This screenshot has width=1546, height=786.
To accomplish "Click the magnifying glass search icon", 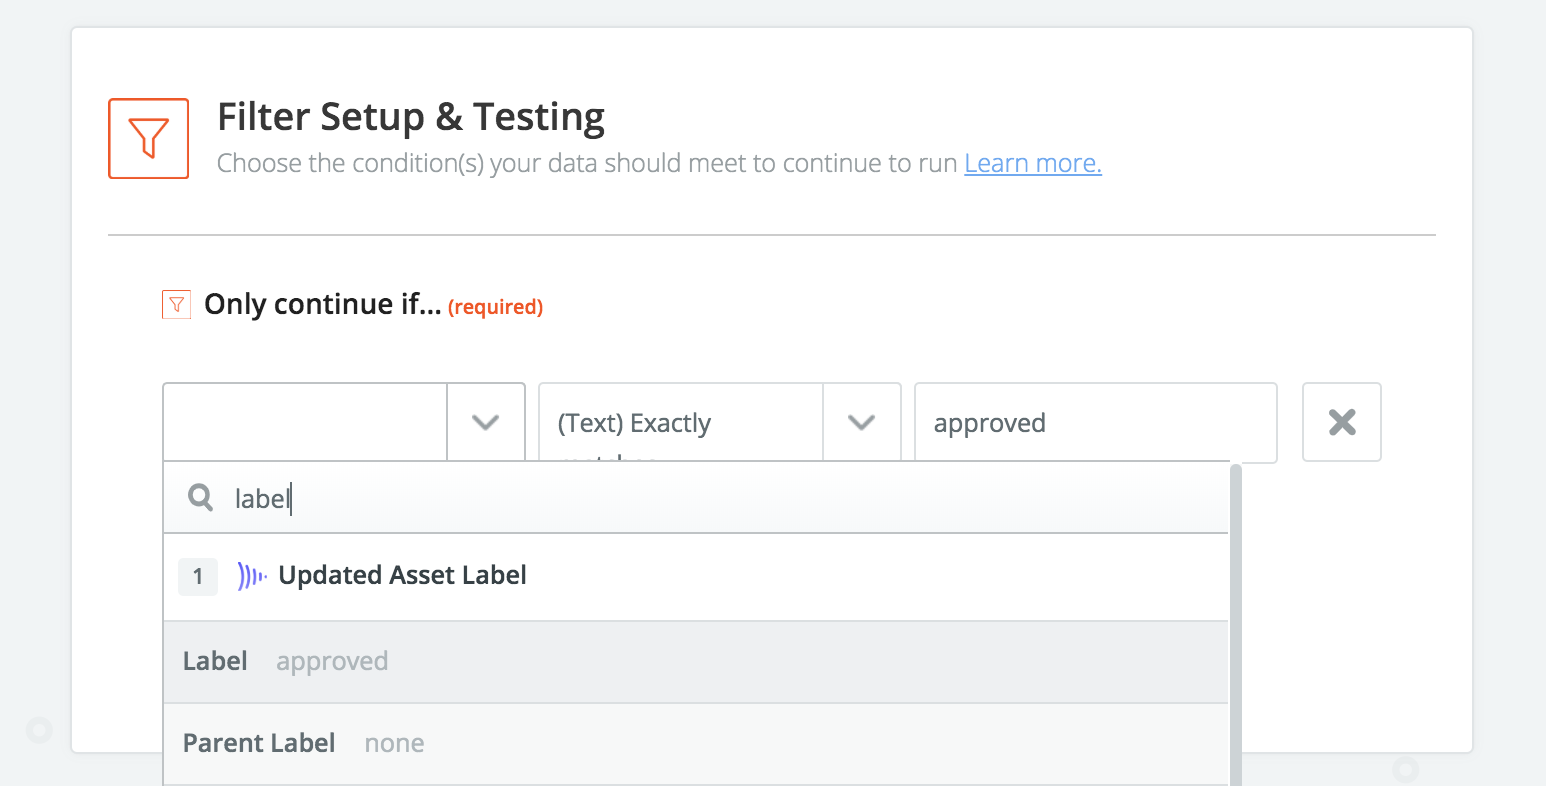I will pos(200,497).
